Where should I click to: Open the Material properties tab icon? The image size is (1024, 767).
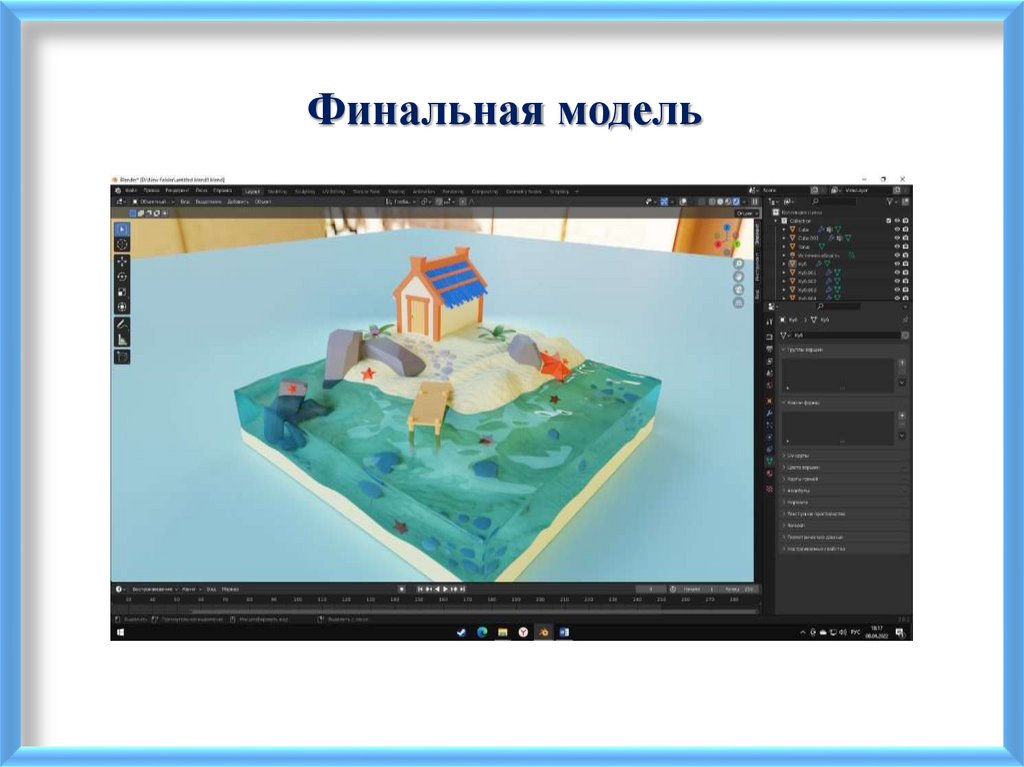[x=769, y=473]
